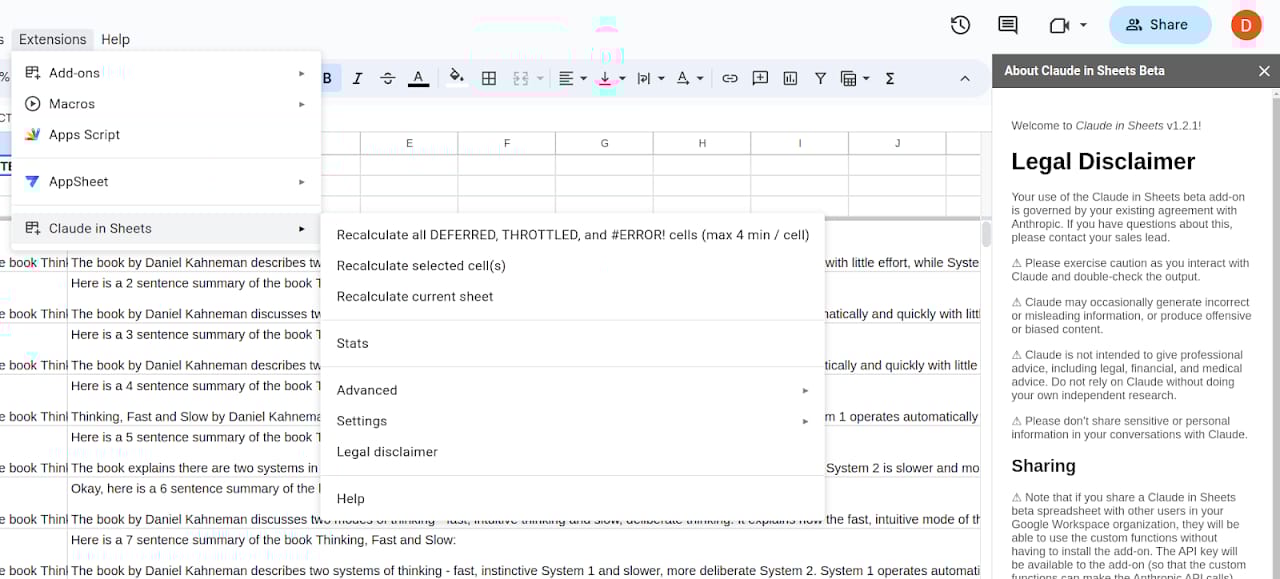
Task: Choose Apps Script from Extensions menu
Action: click(166, 135)
